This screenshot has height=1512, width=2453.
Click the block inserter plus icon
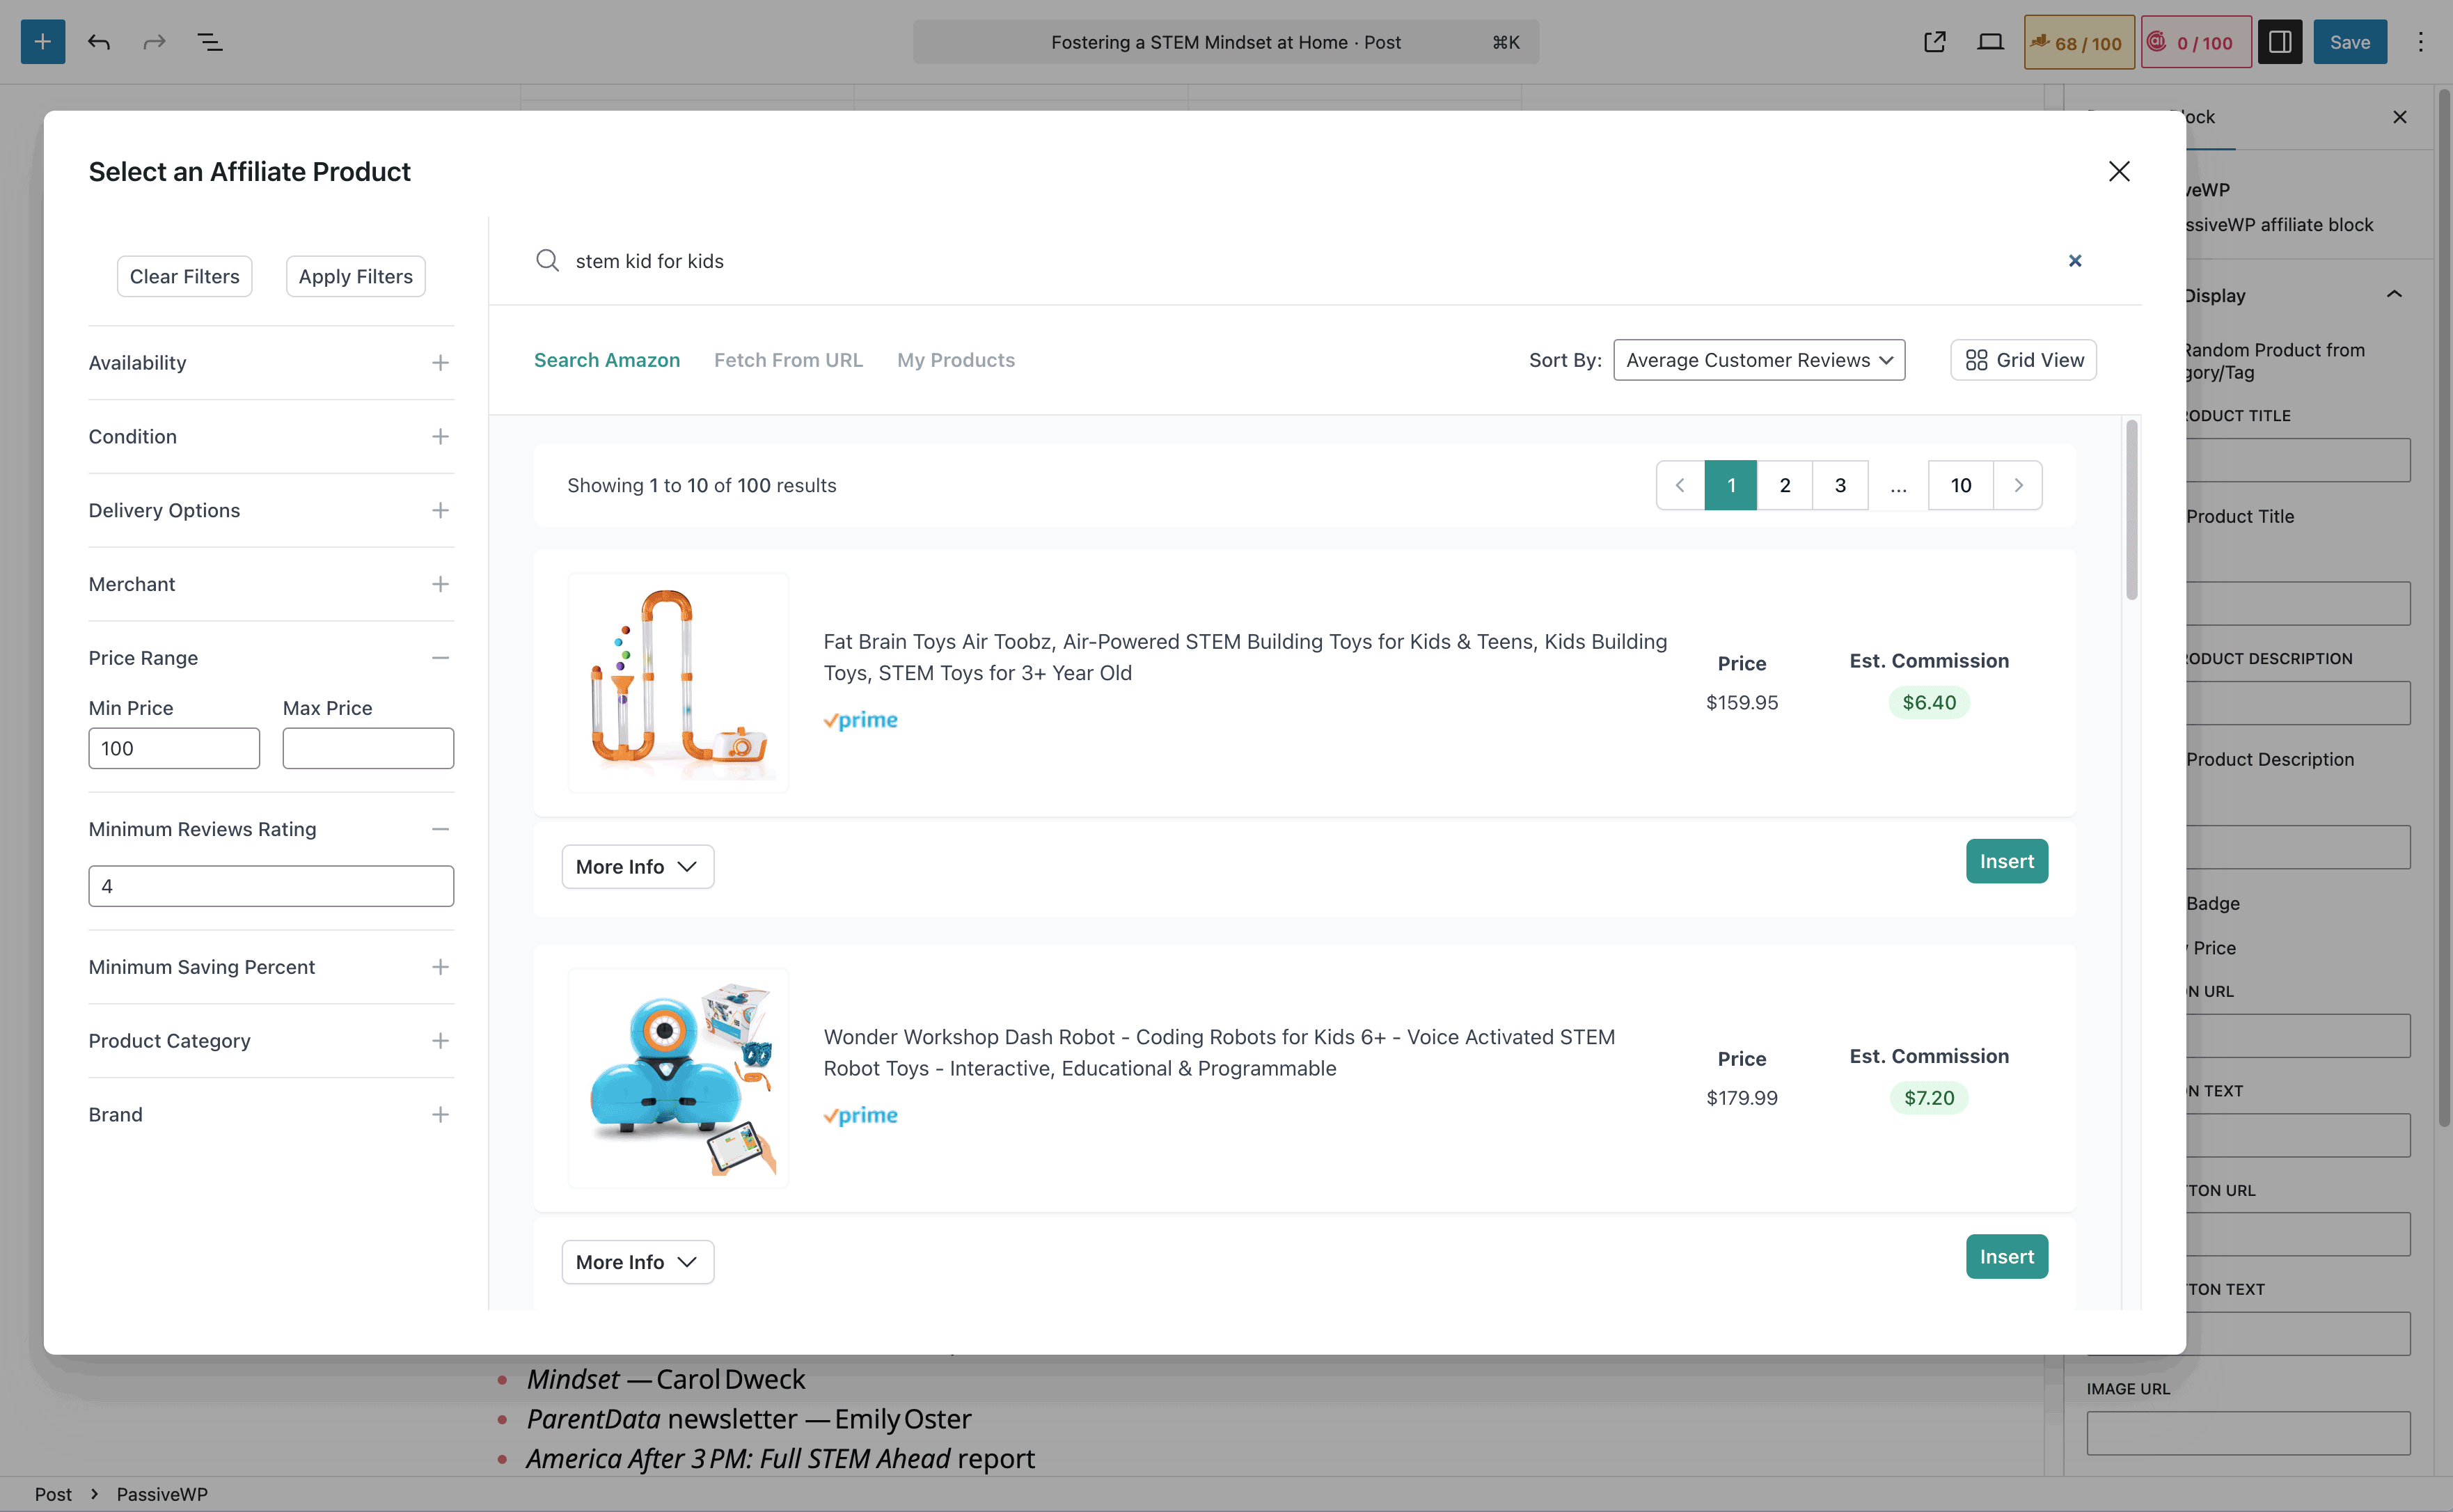42,42
